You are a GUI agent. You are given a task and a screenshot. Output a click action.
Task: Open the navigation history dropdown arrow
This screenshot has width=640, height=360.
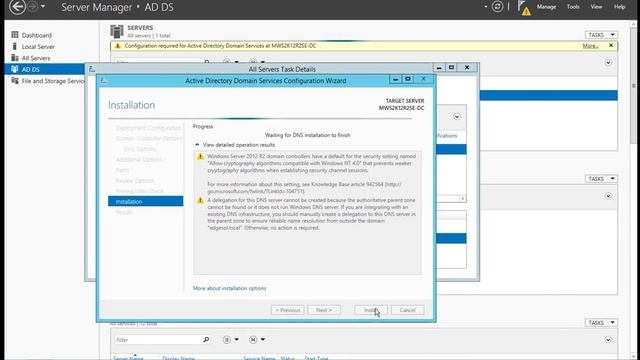pyautogui.click(x=43, y=7)
